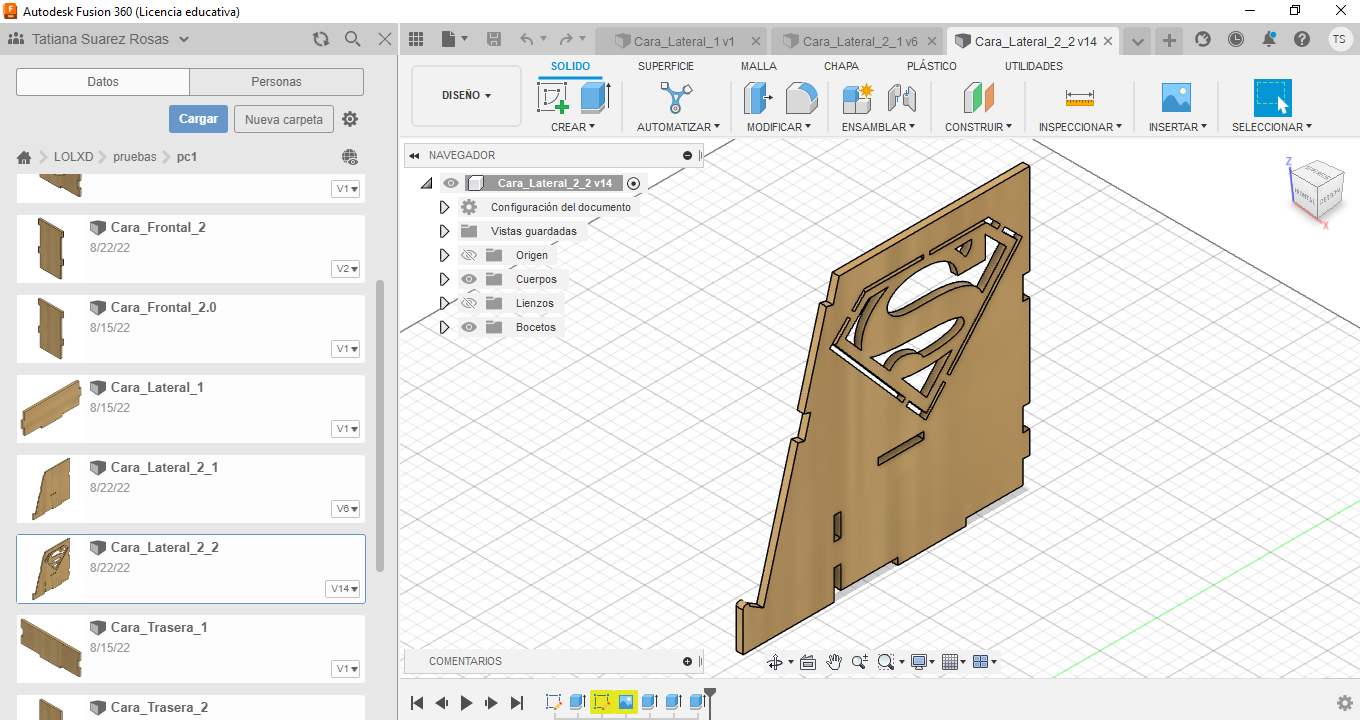Screen dimensions: 1360x720
Task: Activate the Orbit tool in the view bar
Action: (x=776, y=661)
